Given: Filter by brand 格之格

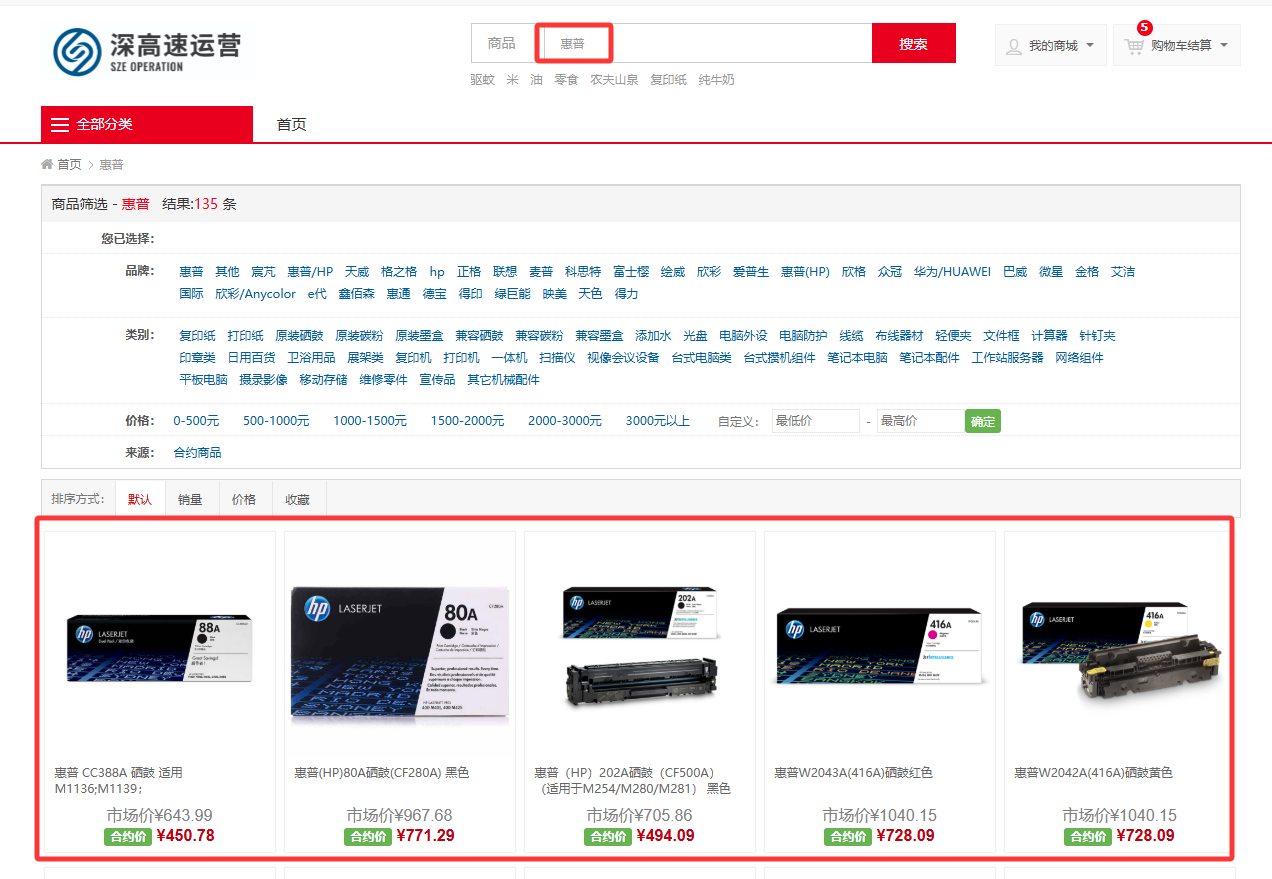Looking at the screenshot, I should (399, 272).
